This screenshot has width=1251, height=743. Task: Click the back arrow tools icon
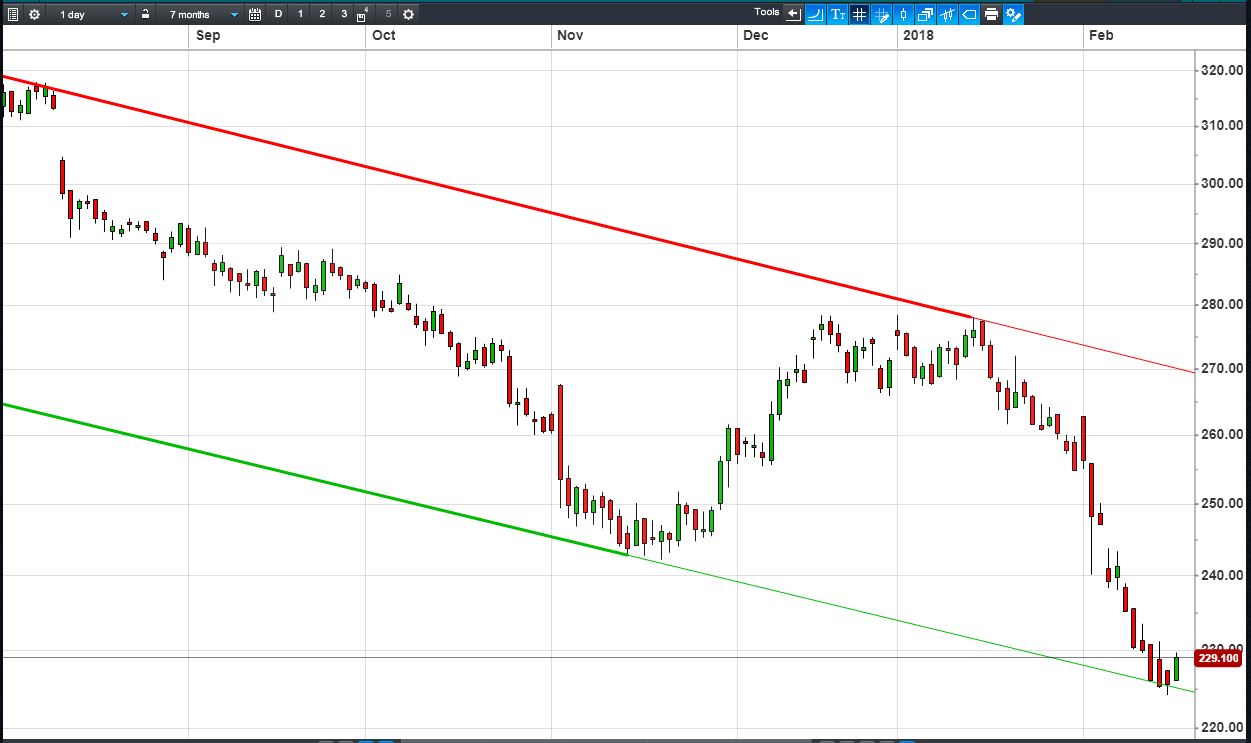pyautogui.click(x=794, y=14)
